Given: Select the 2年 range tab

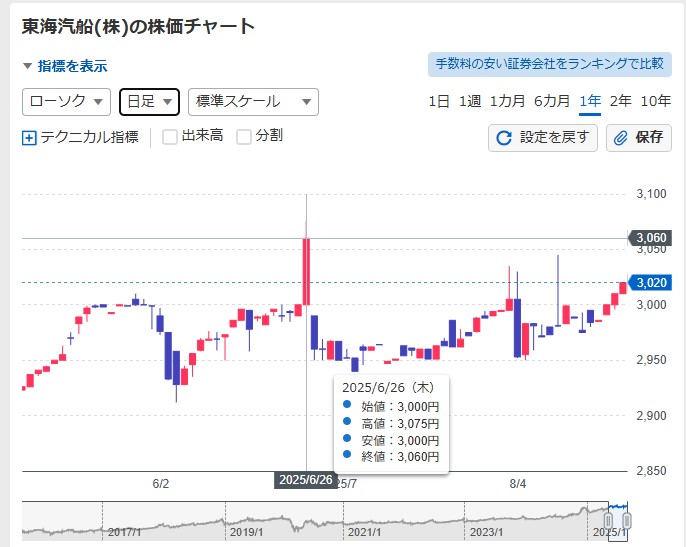Looking at the screenshot, I should pos(620,102).
